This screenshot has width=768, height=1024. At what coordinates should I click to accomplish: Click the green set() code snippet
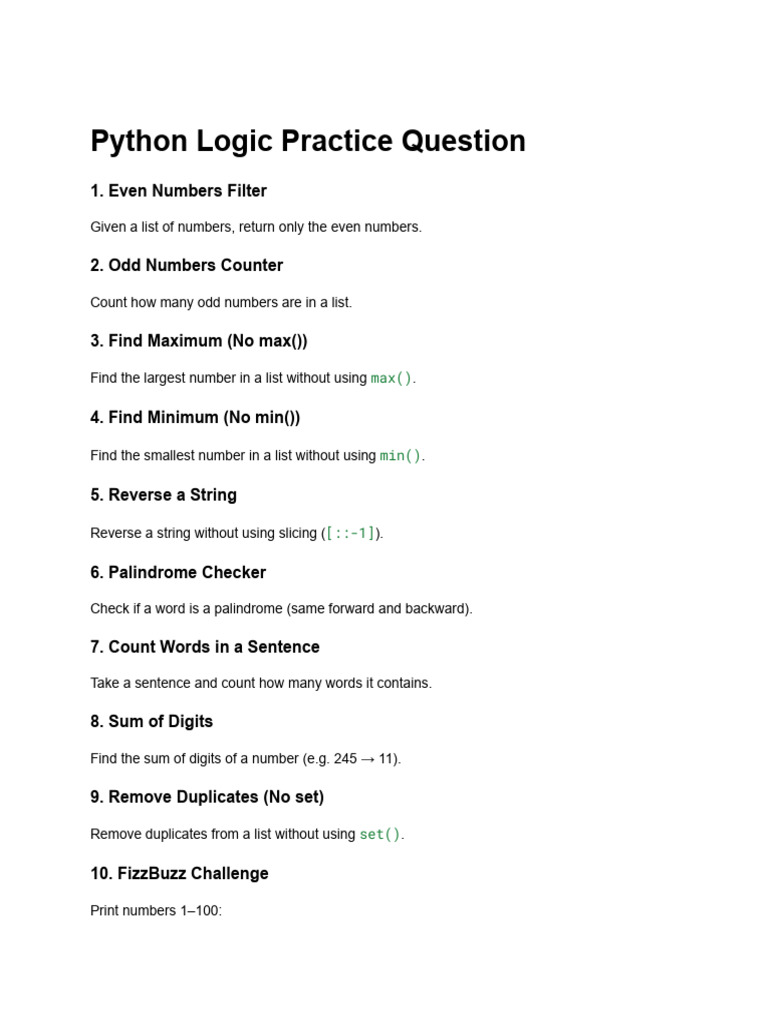[380, 835]
